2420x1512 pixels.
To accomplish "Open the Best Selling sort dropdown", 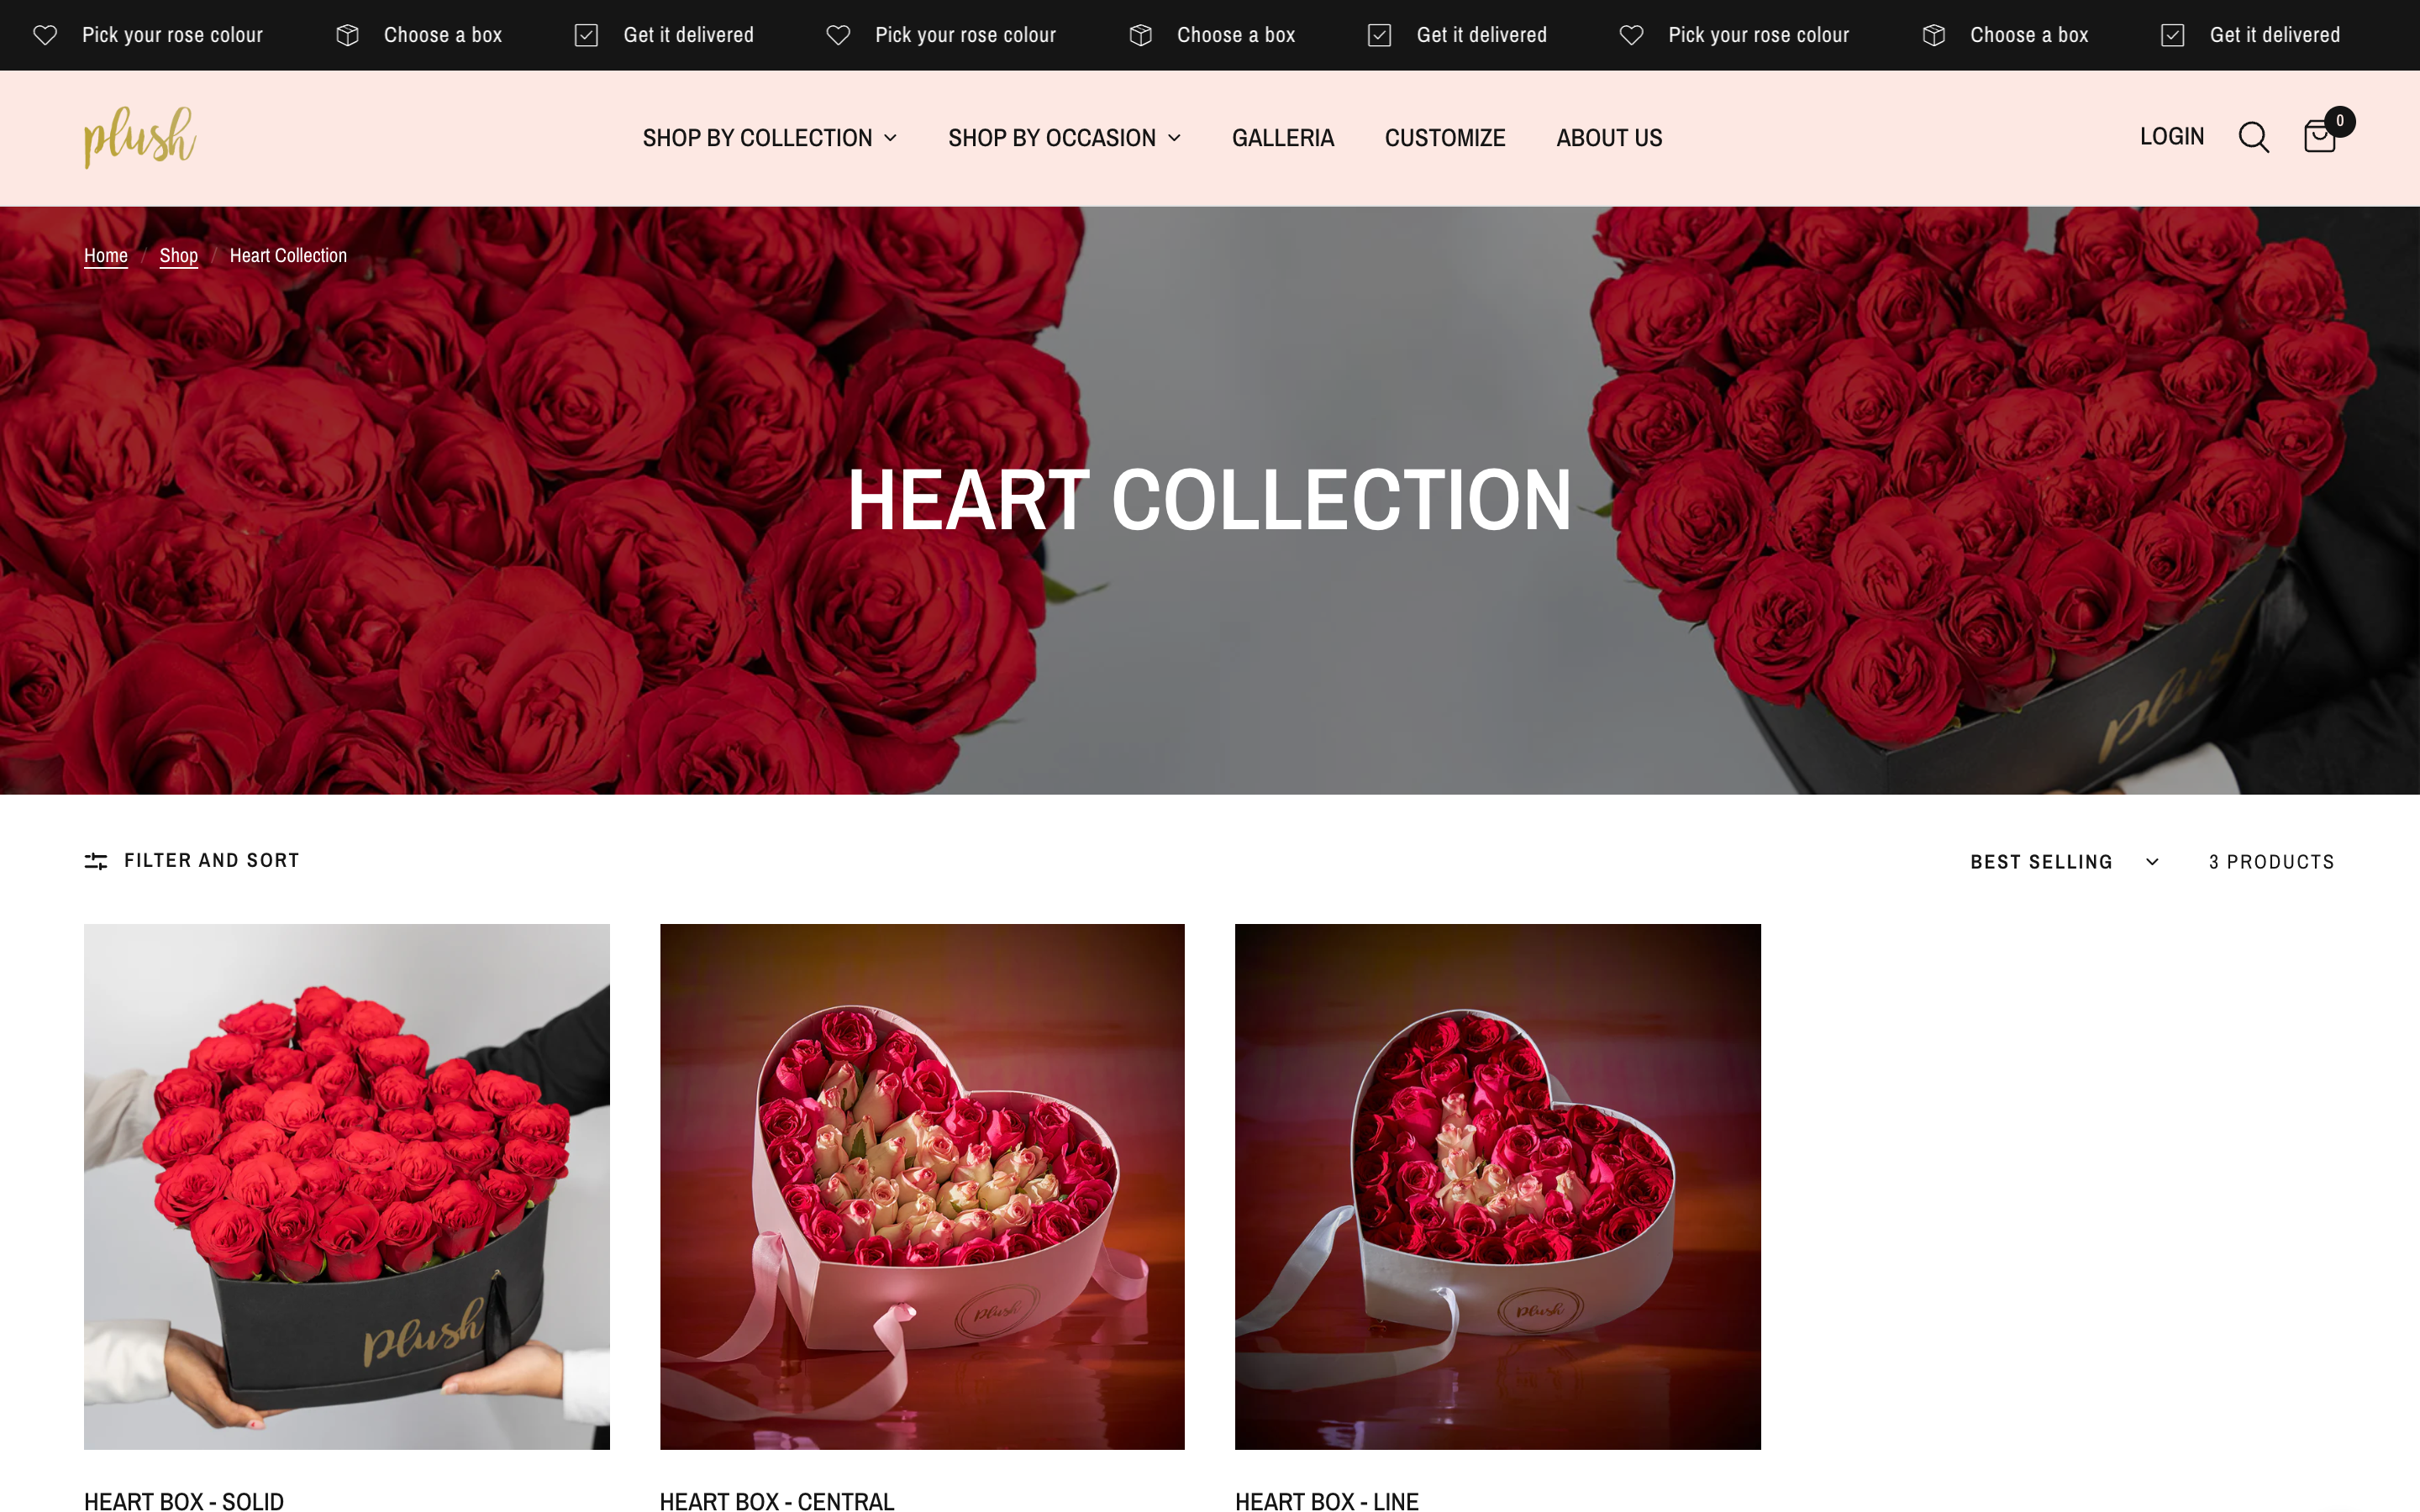I will coord(2064,862).
